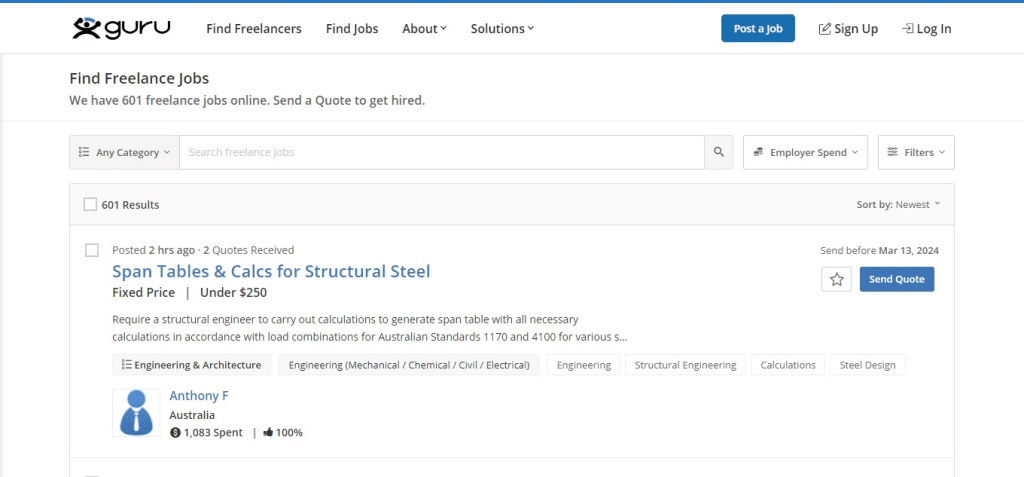Focus the Search freelance jobs field

[x=441, y=152]
